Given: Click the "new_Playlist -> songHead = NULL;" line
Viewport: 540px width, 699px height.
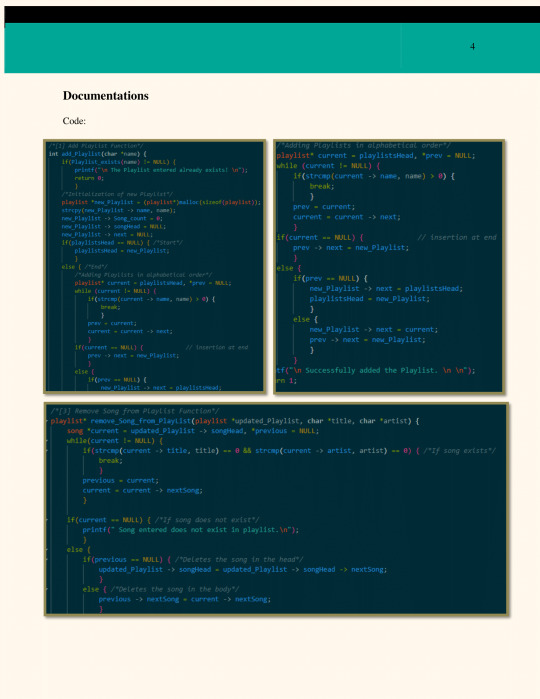Looking at the screenshot, I should point(114,226).
